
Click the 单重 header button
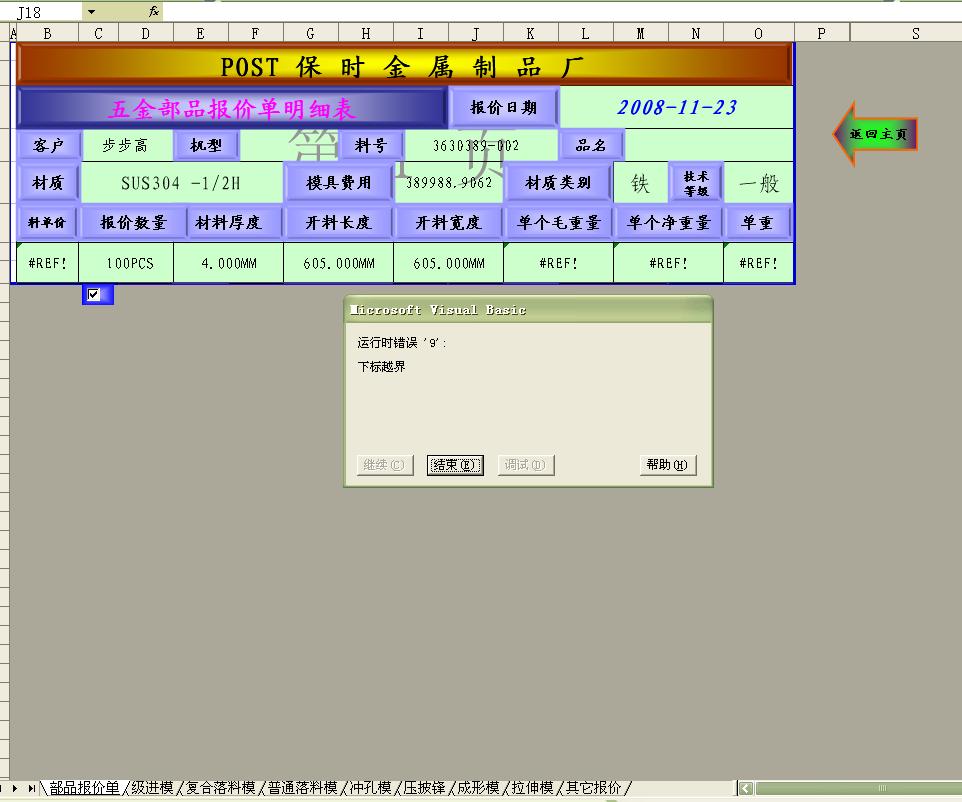[x=757, y=222]
